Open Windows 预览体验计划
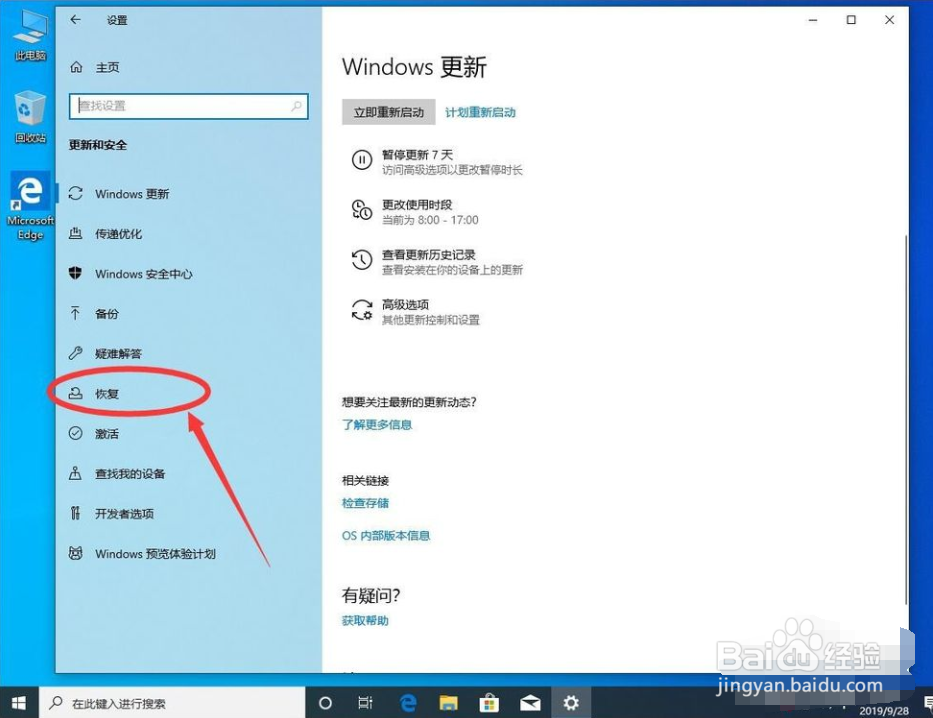Screen dimensions: 933x718 155,554
